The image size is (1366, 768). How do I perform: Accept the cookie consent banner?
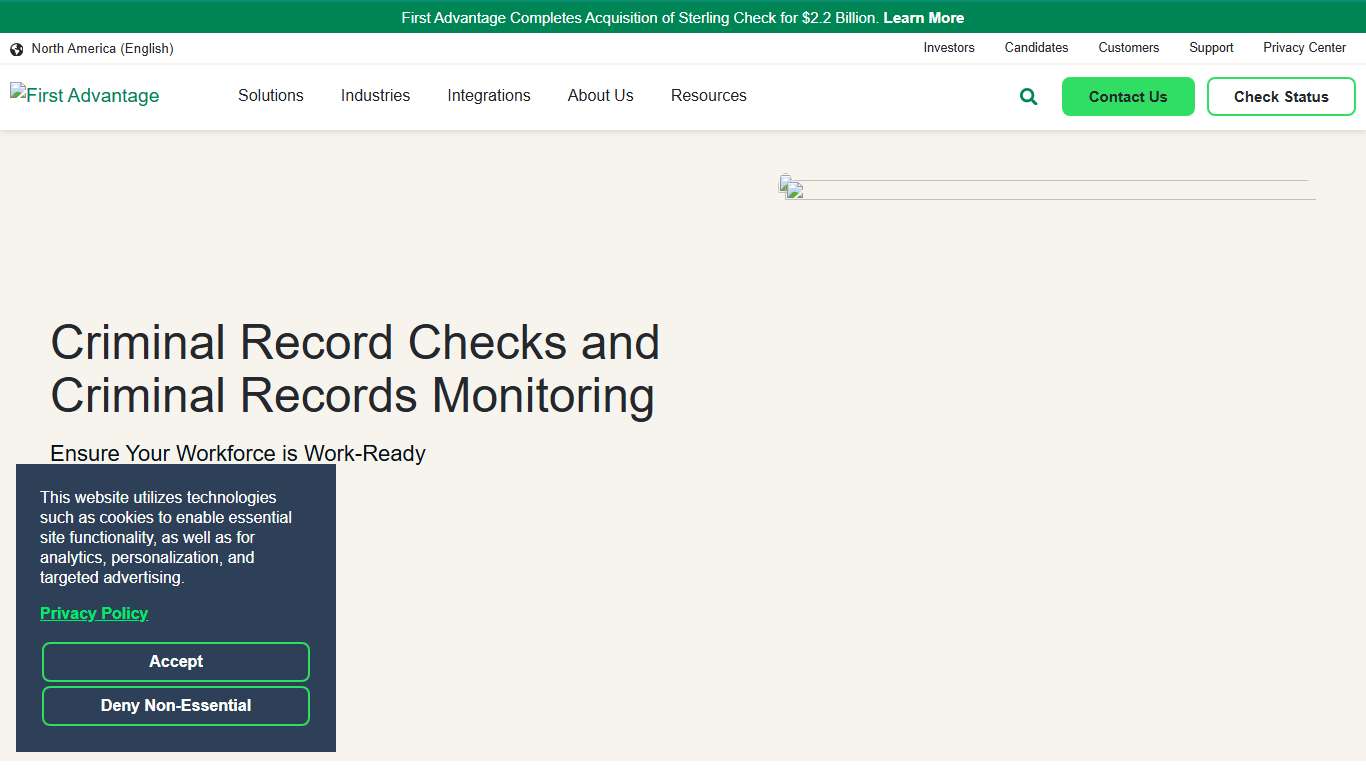175,661
